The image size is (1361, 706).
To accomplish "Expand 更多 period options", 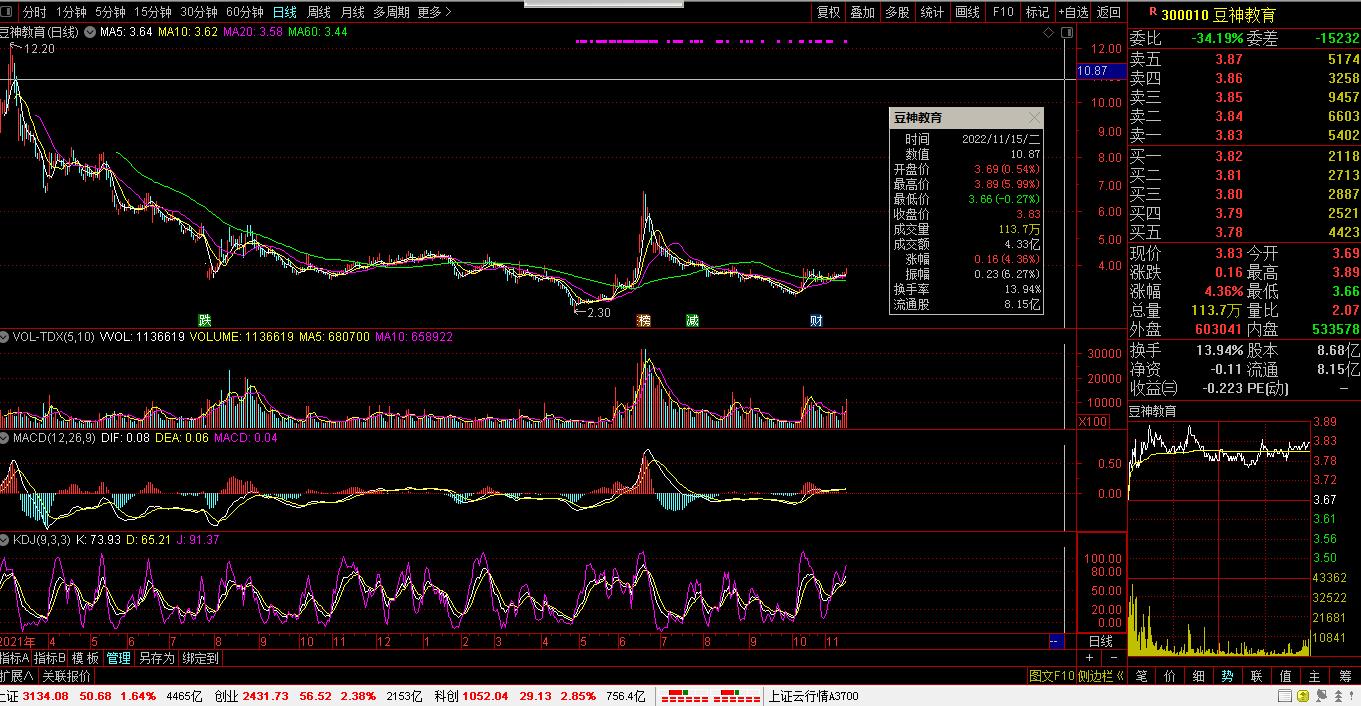I will tap(434, 12).
